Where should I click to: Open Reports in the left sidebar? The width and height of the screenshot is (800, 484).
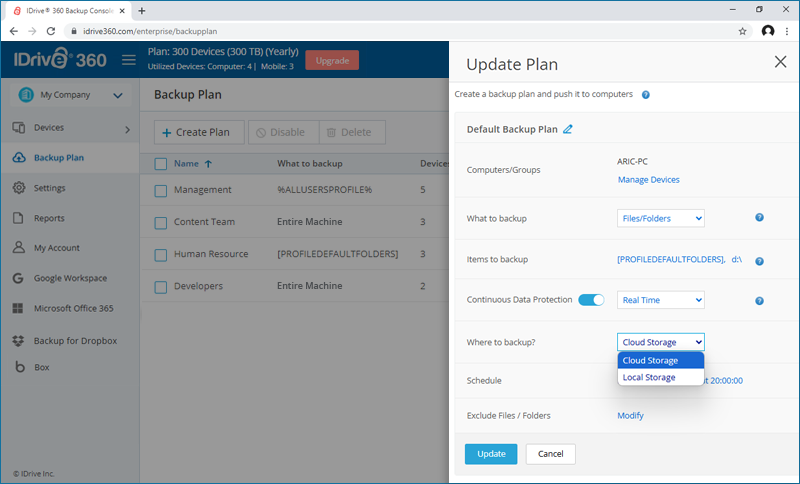[49, 218]
